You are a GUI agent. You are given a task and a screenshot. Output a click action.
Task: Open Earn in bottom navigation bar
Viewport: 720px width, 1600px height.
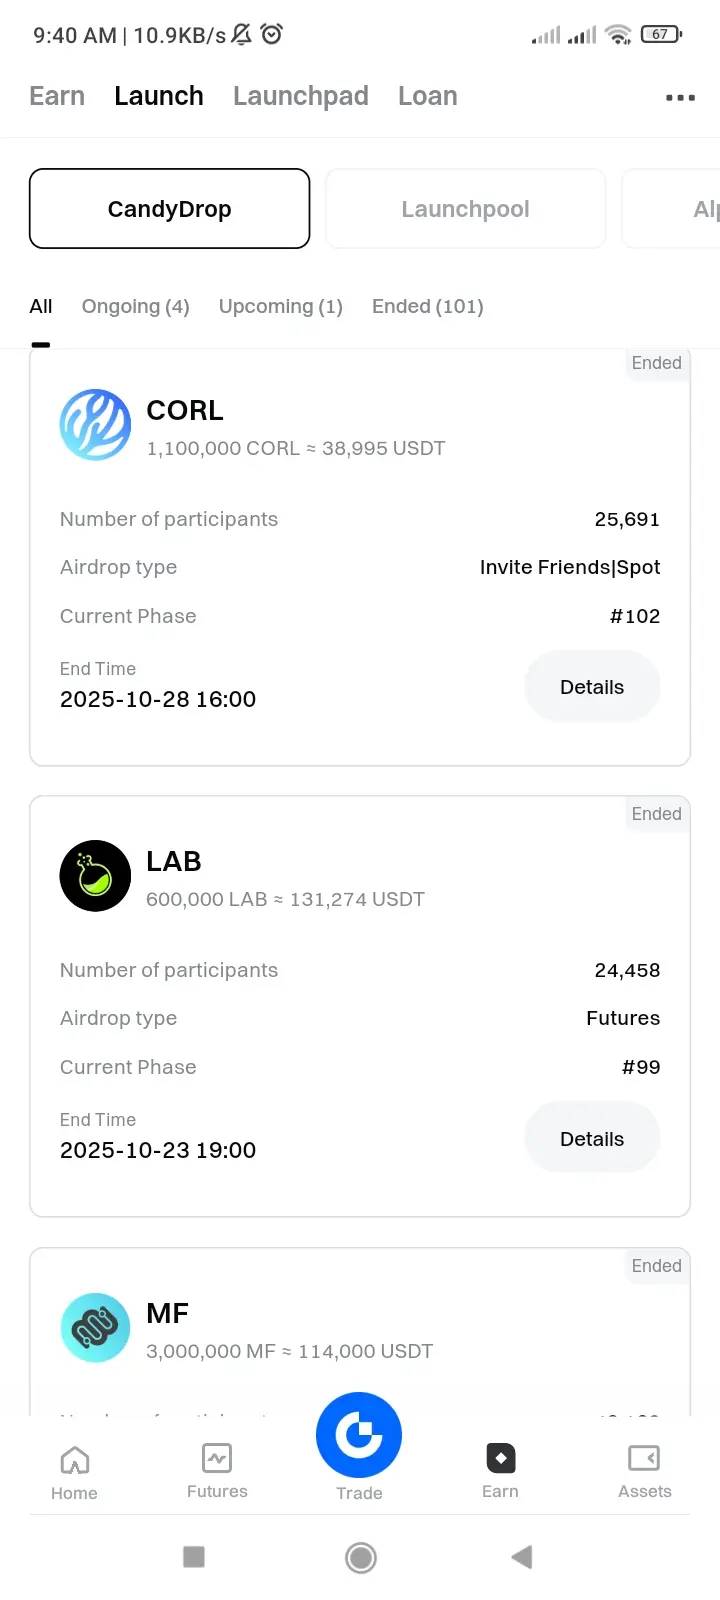click(x=500, y=1470)
